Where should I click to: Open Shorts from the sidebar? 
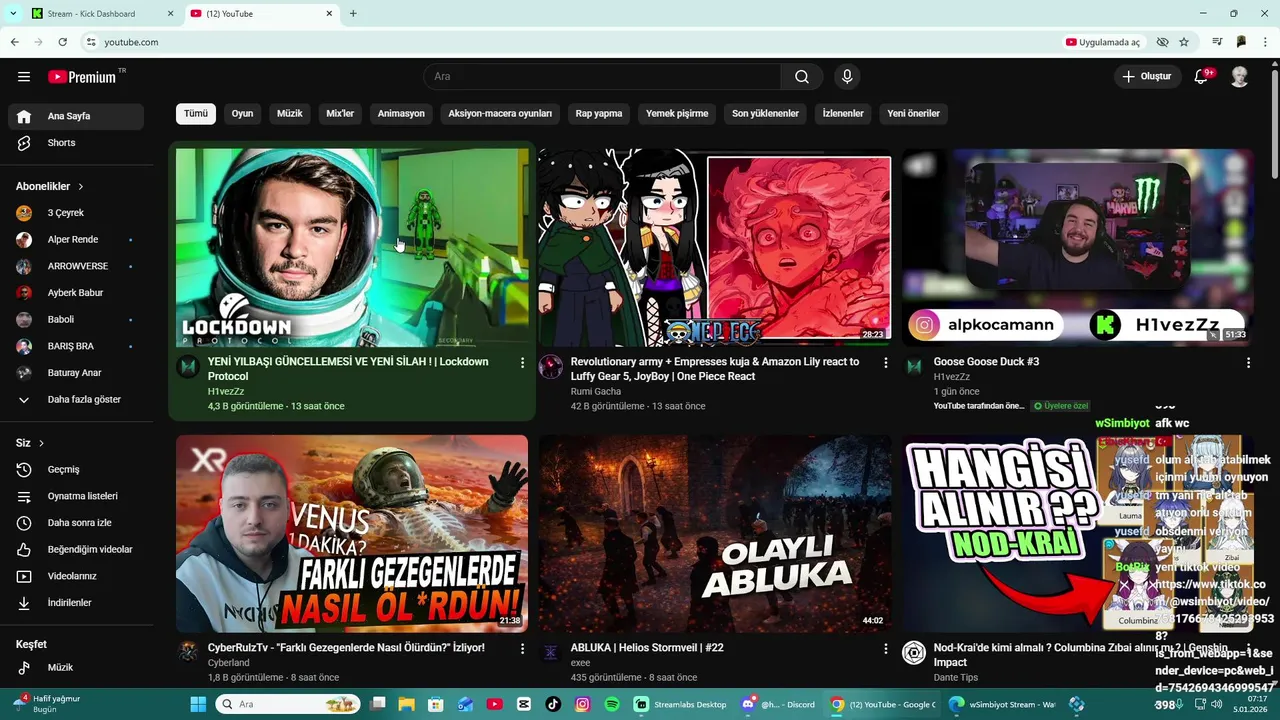[76, 143]
